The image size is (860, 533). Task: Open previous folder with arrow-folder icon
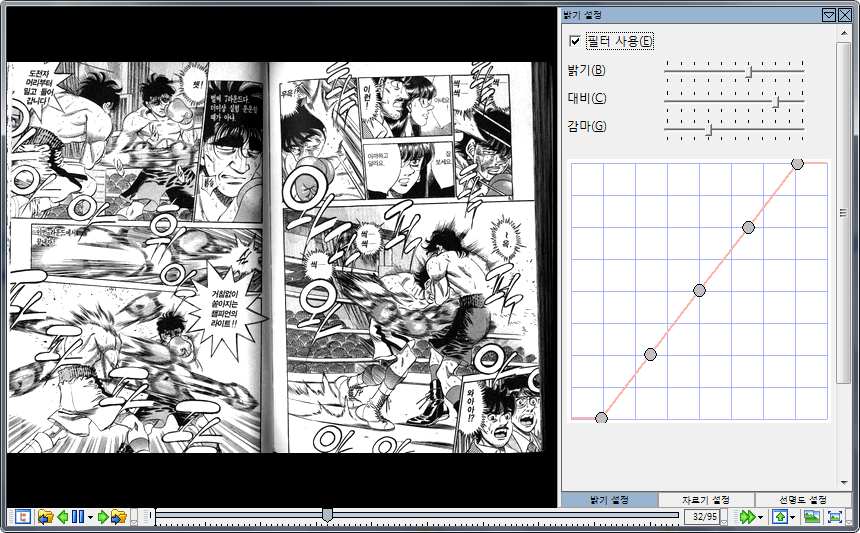tap(46, 517)
